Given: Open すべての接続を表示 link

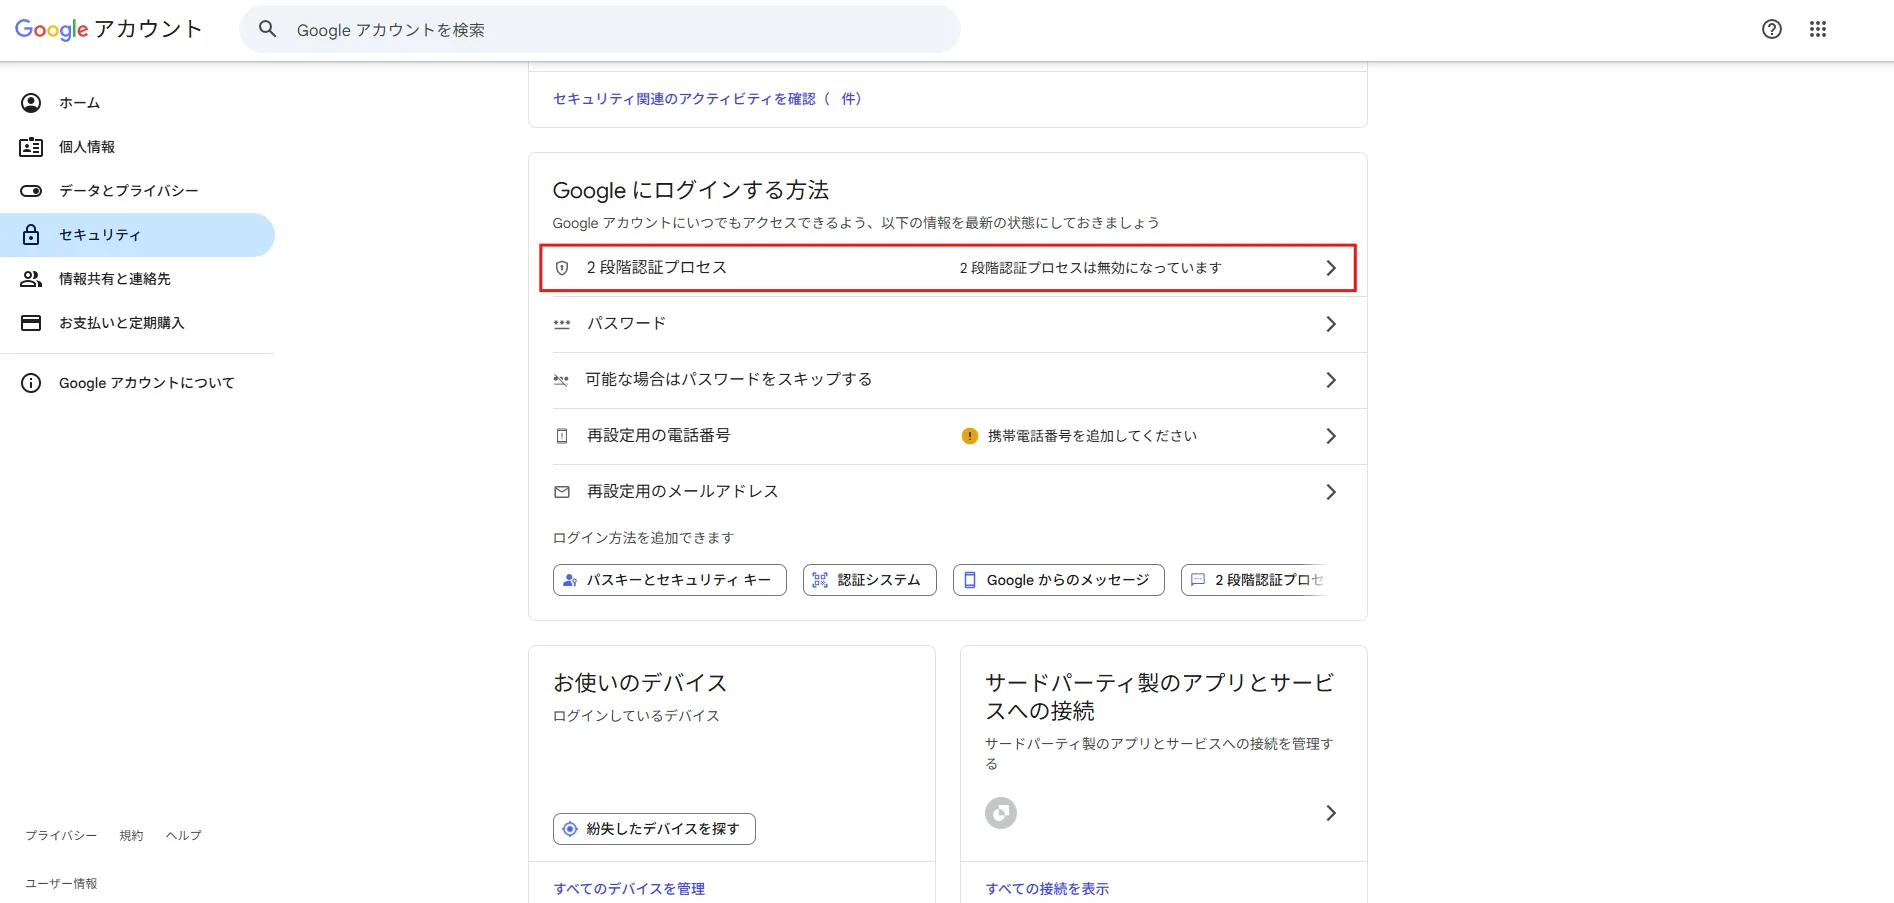Looking at the screenshot, I should point(1047,889).
